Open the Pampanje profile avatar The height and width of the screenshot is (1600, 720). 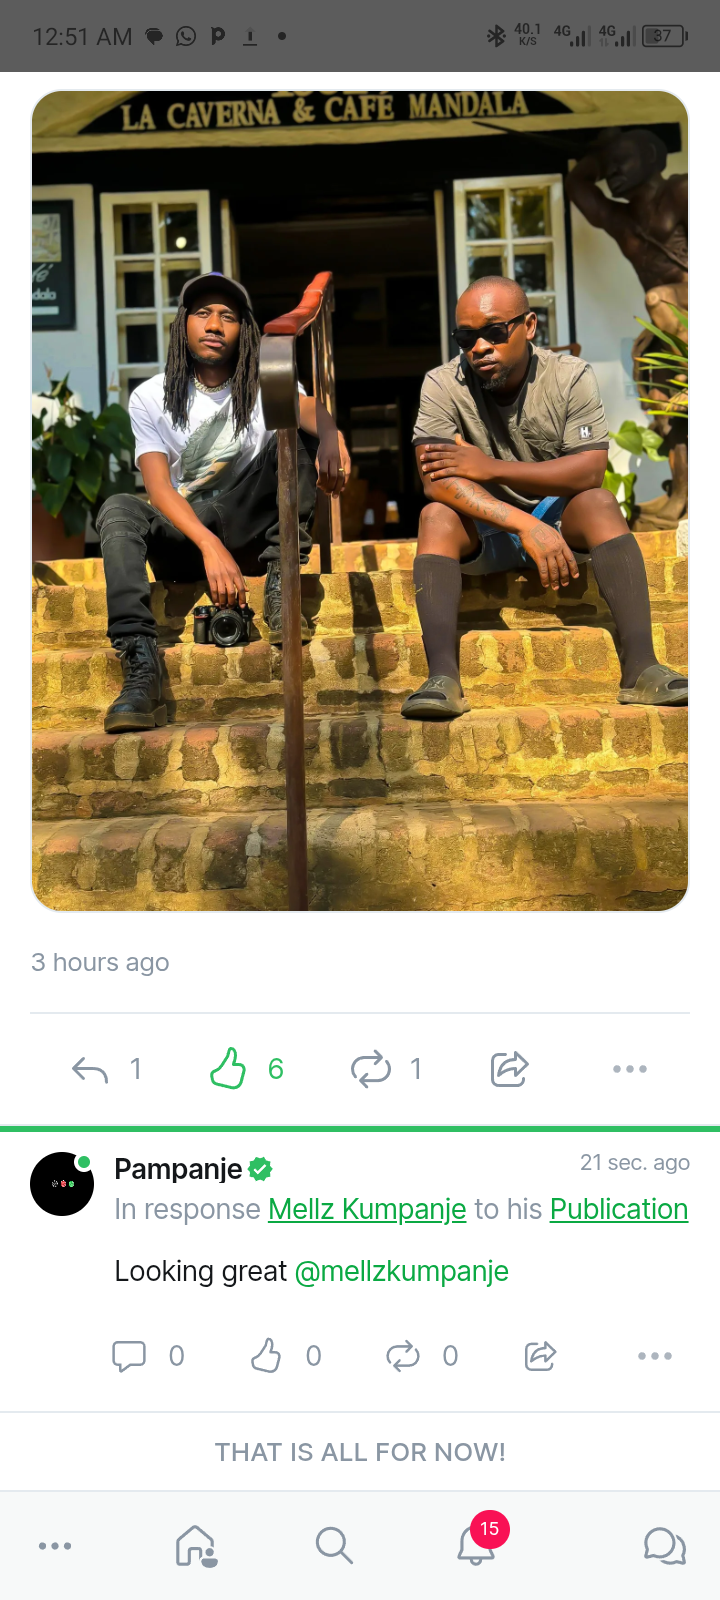62,1184
